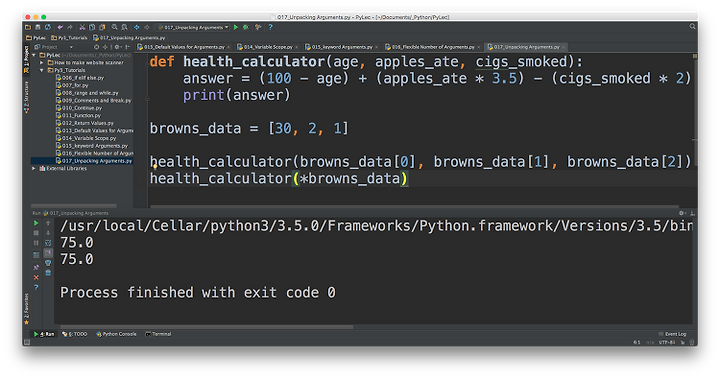The image size is (720, 378).
Task: Click the Py3_Tutorials breadcrumb
Action: click(x=69, y=38)
